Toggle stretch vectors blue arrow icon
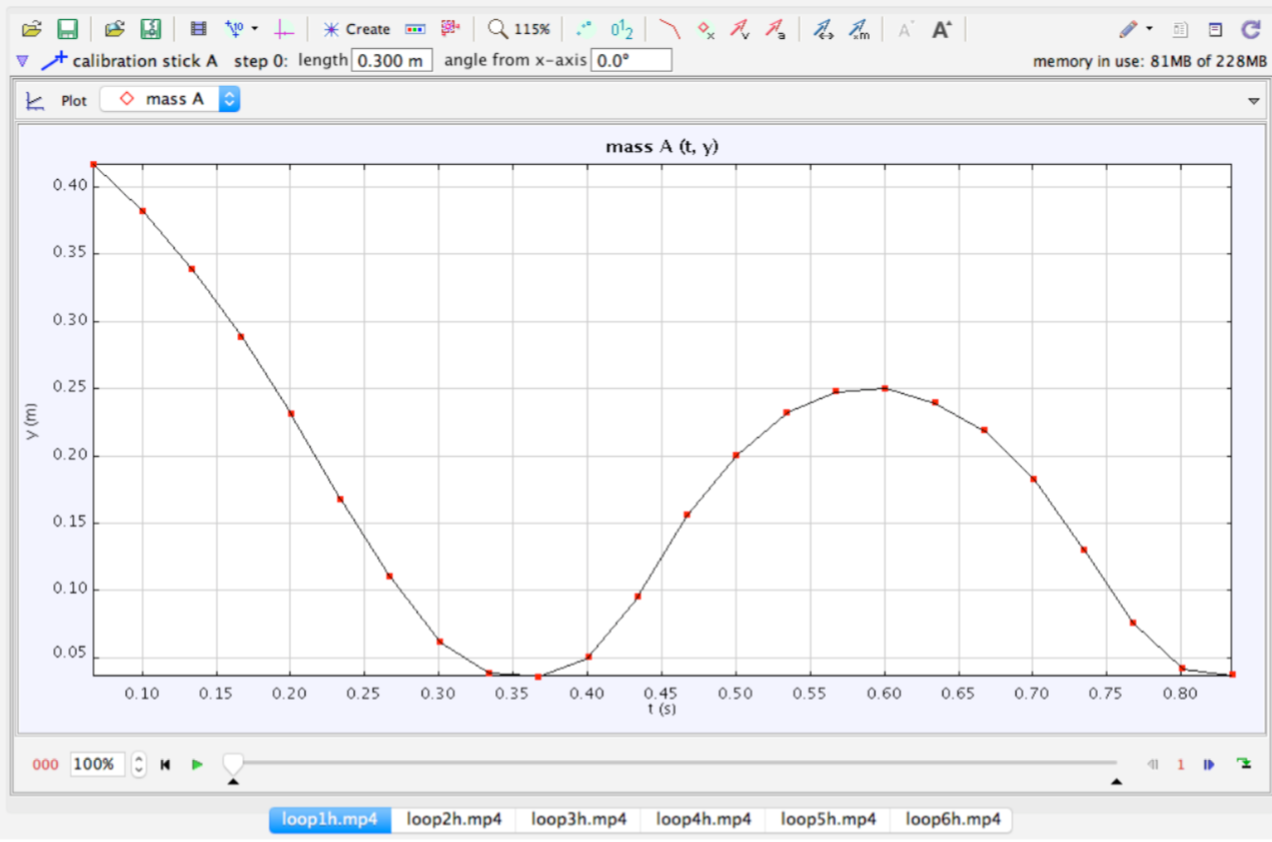Viewport: 1272px width, 842px height. pyautogui.click(x=822, y=29)
